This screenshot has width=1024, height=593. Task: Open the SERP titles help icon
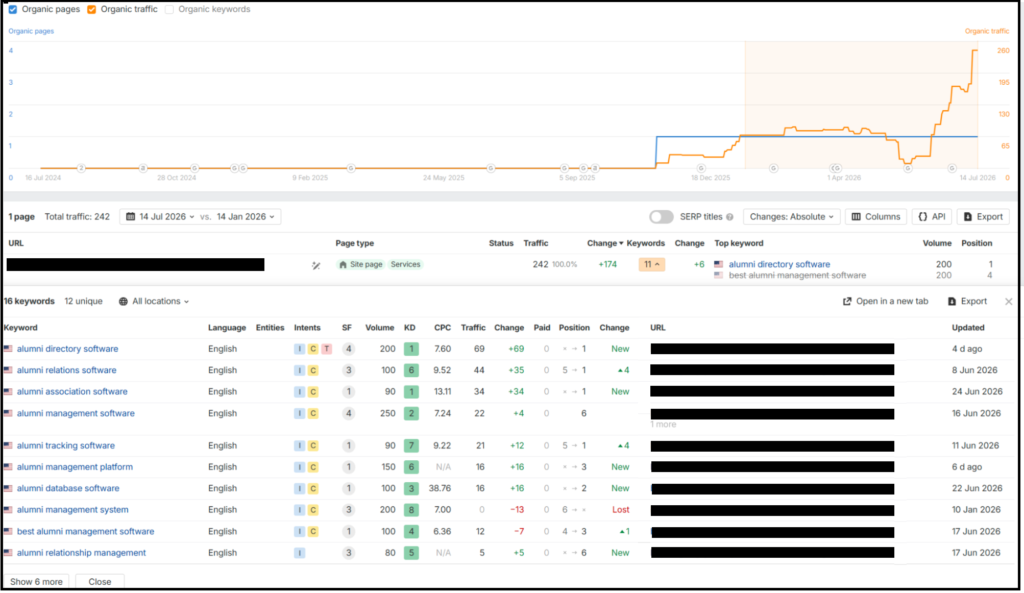coord(729,217)
